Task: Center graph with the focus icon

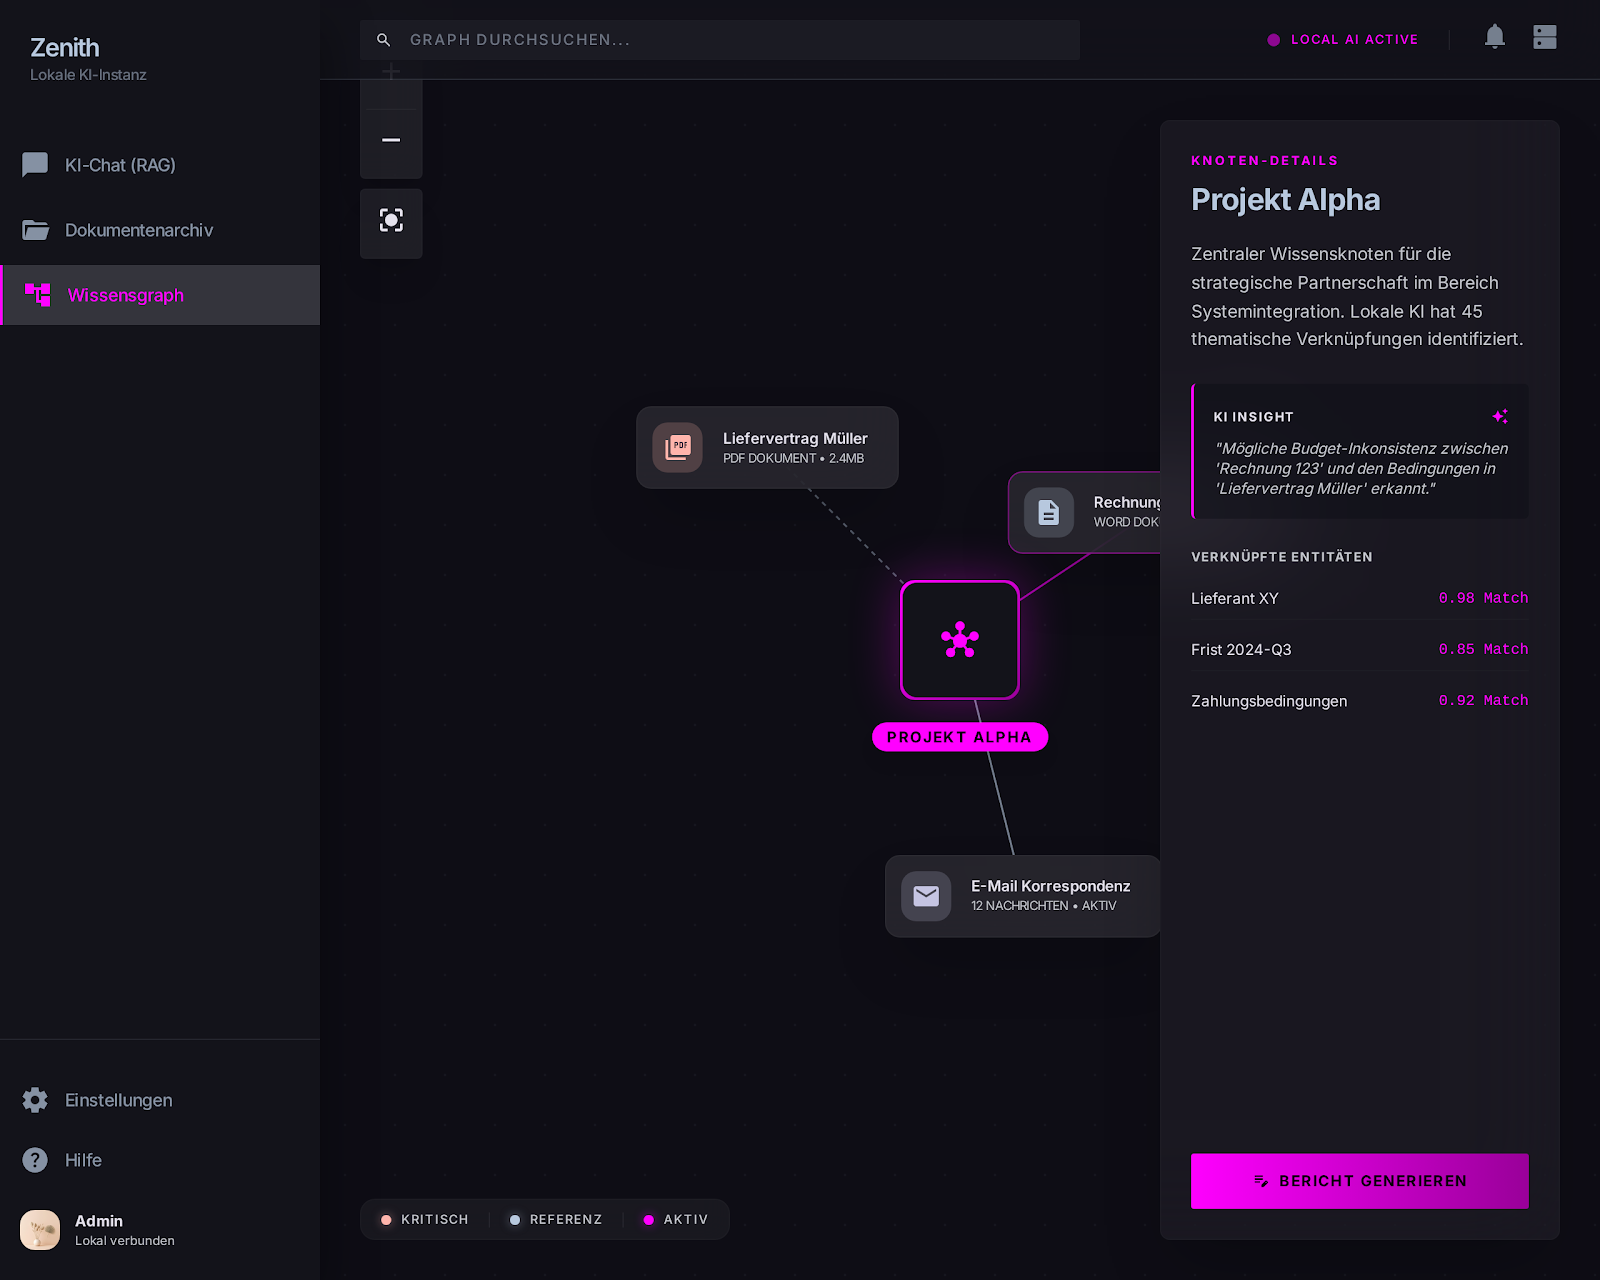Action: pyautogui.click(x=391, y=221)
